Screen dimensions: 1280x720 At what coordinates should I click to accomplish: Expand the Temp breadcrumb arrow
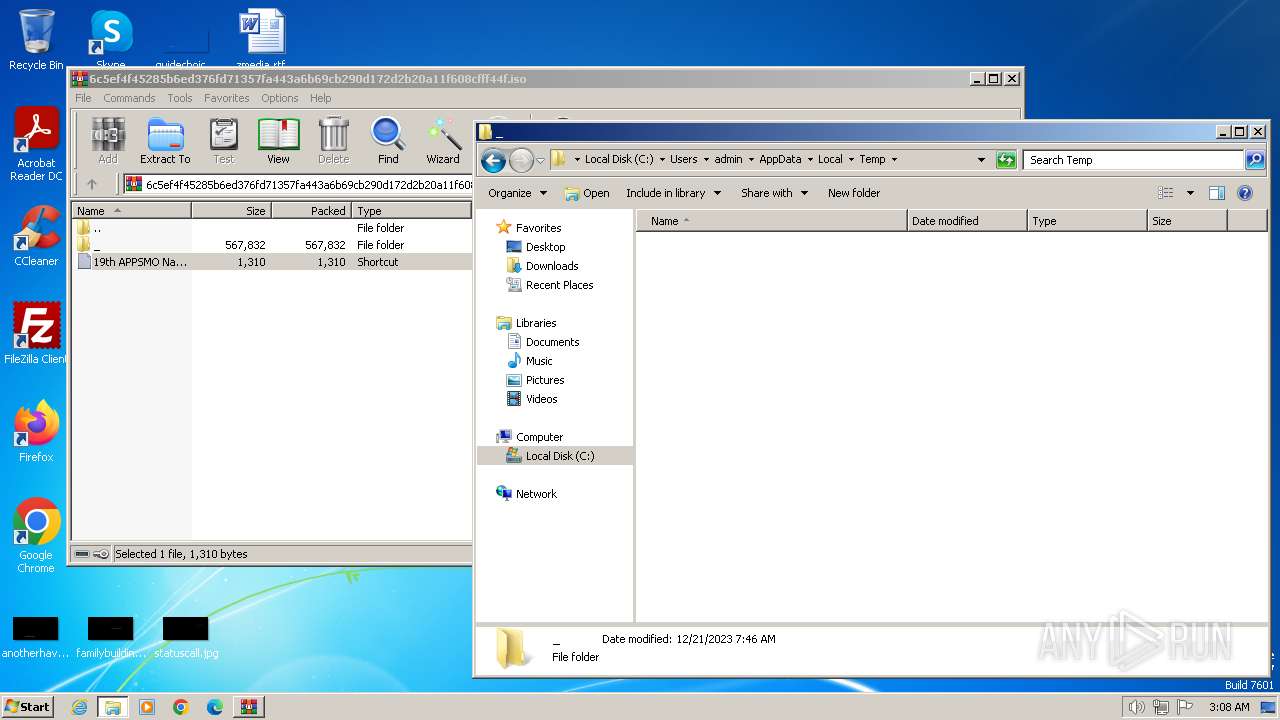click(894, 159)
